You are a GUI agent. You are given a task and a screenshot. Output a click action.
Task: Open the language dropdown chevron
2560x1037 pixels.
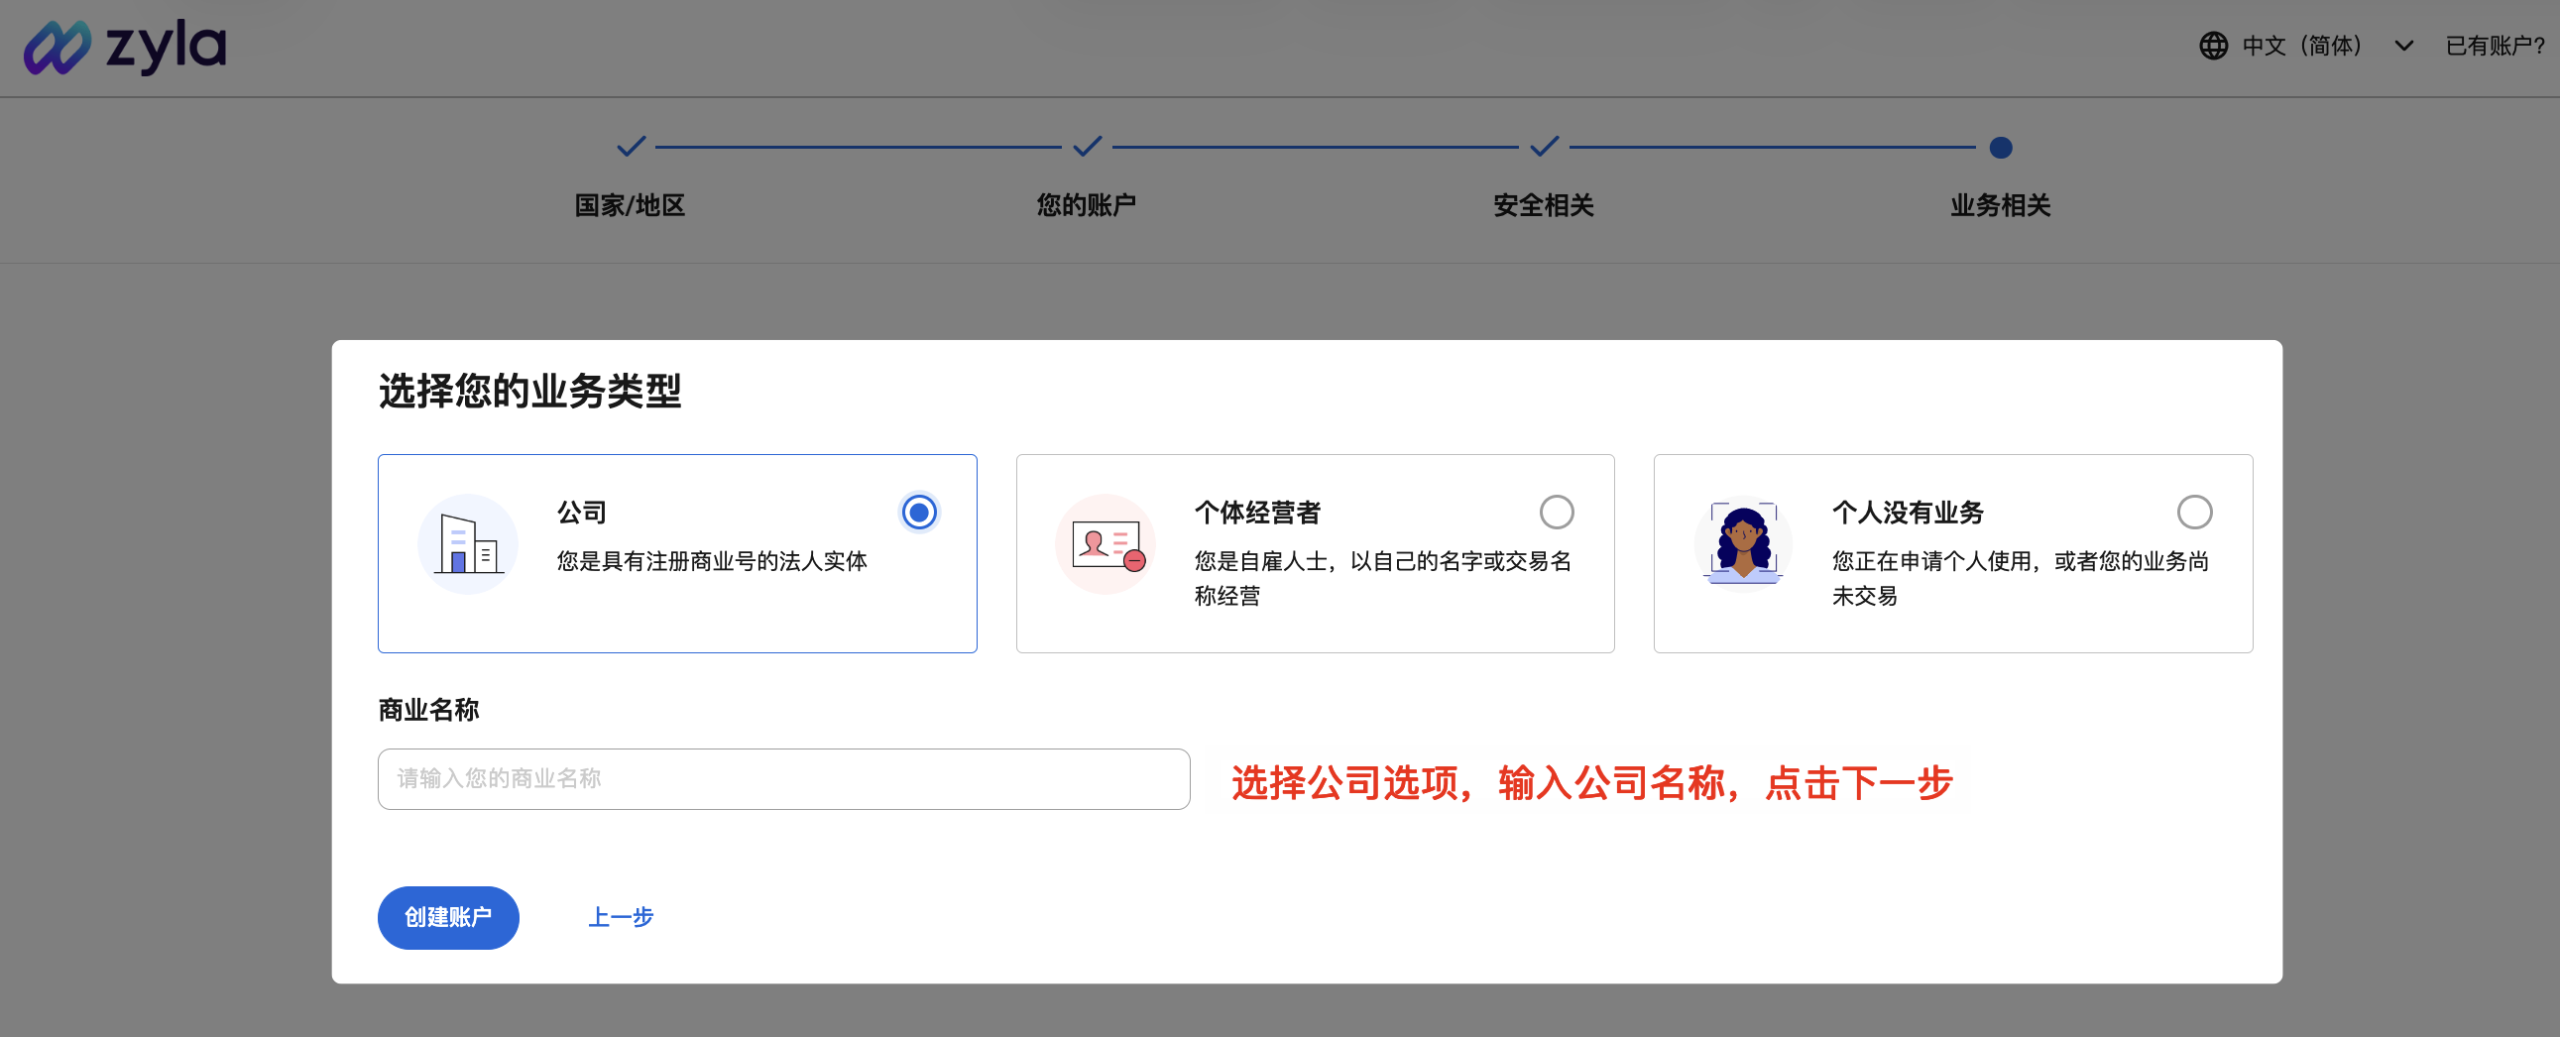pos(2404,45)
